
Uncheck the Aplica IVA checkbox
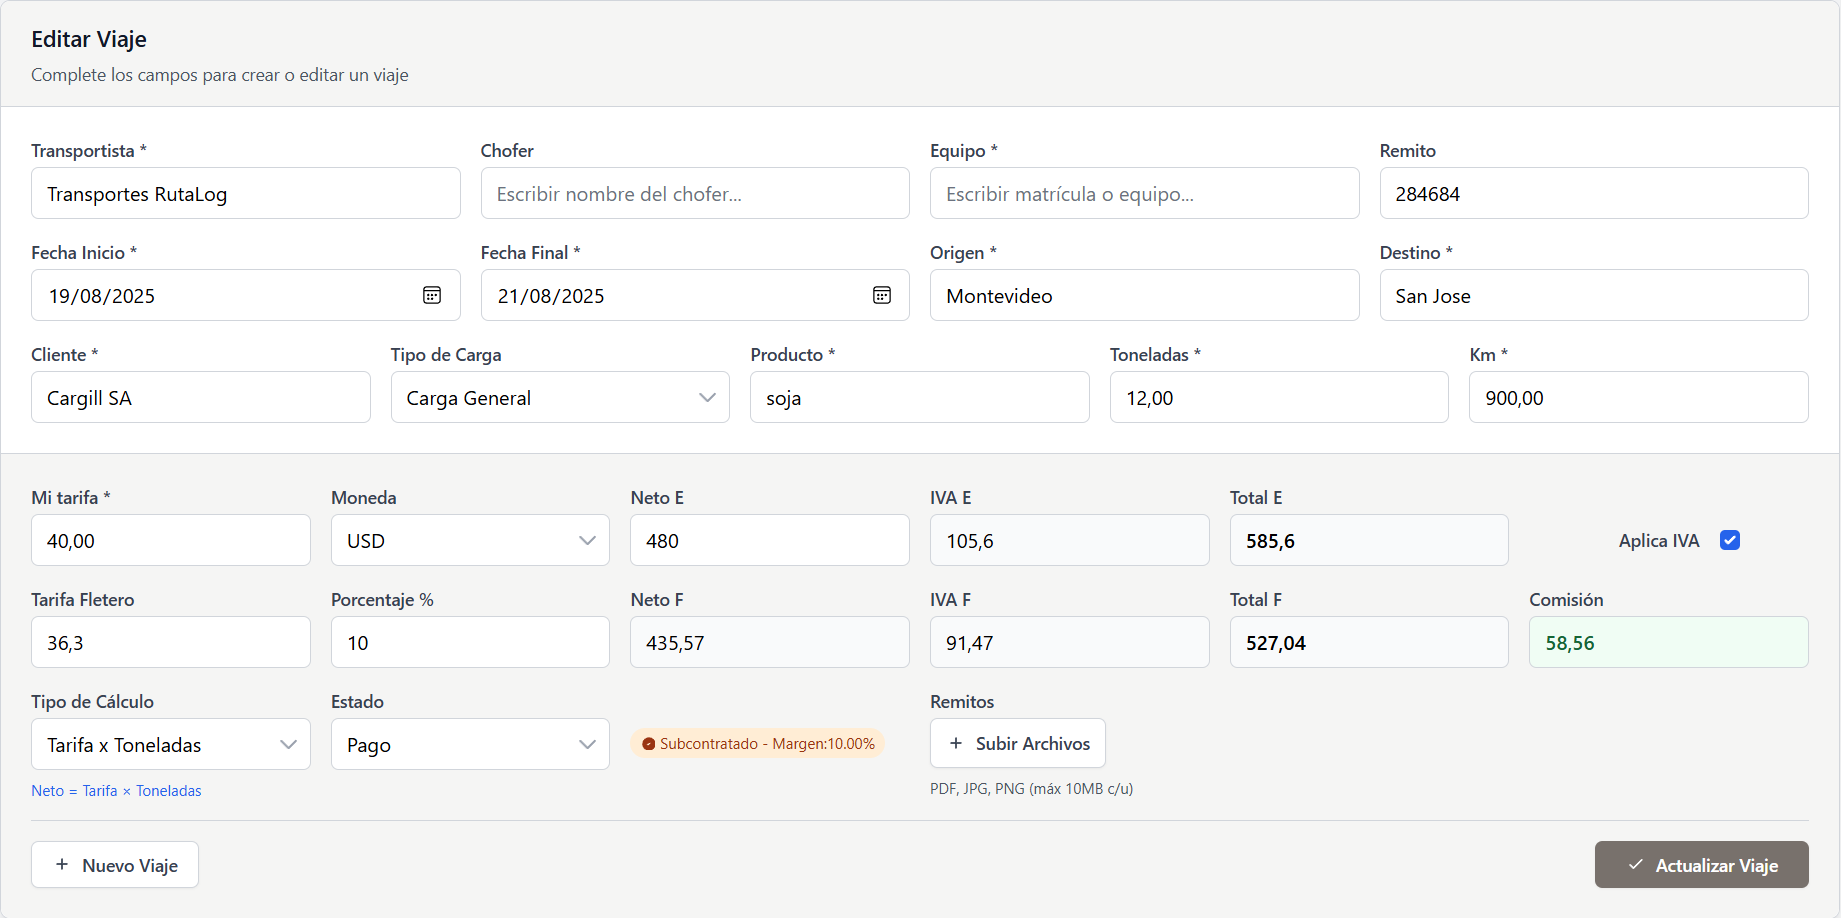click(1730, 540)
